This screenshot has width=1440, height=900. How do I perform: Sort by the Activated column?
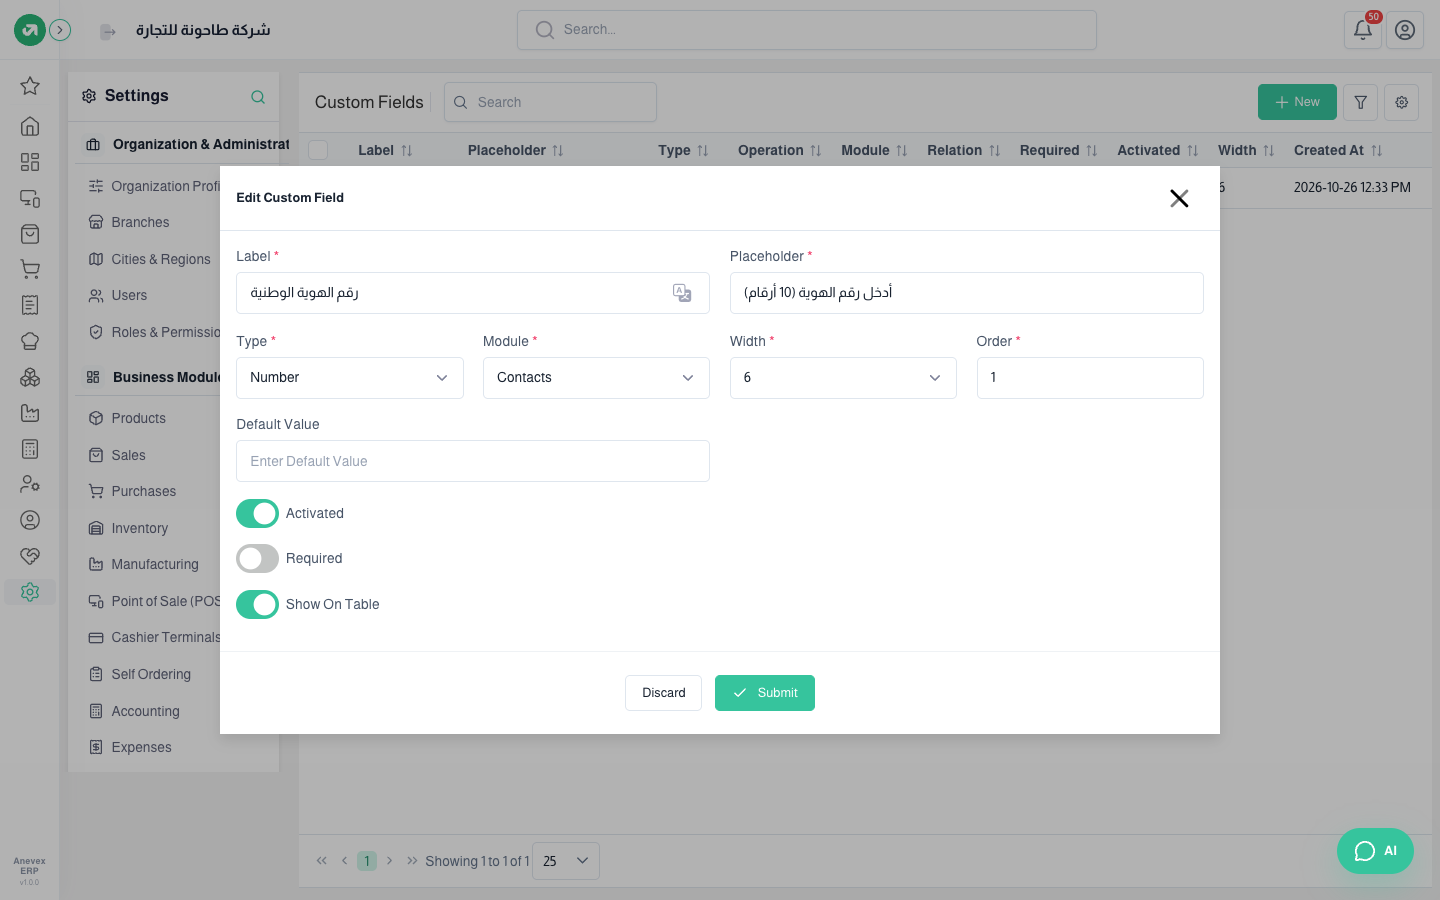pos(1158,150)
